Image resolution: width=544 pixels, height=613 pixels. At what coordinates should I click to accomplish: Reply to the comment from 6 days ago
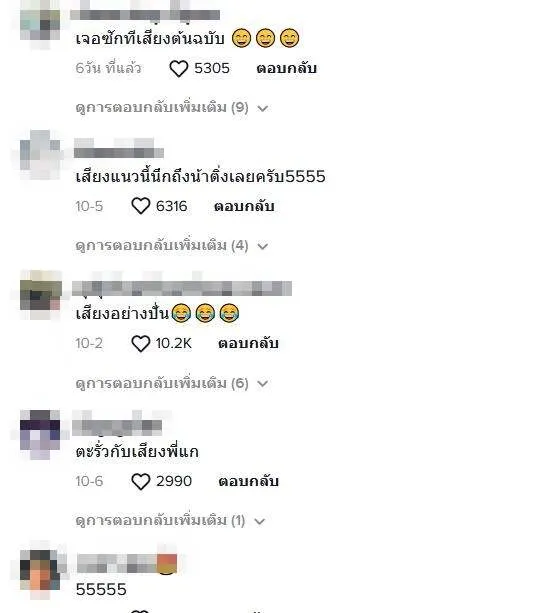coord(286,68)
